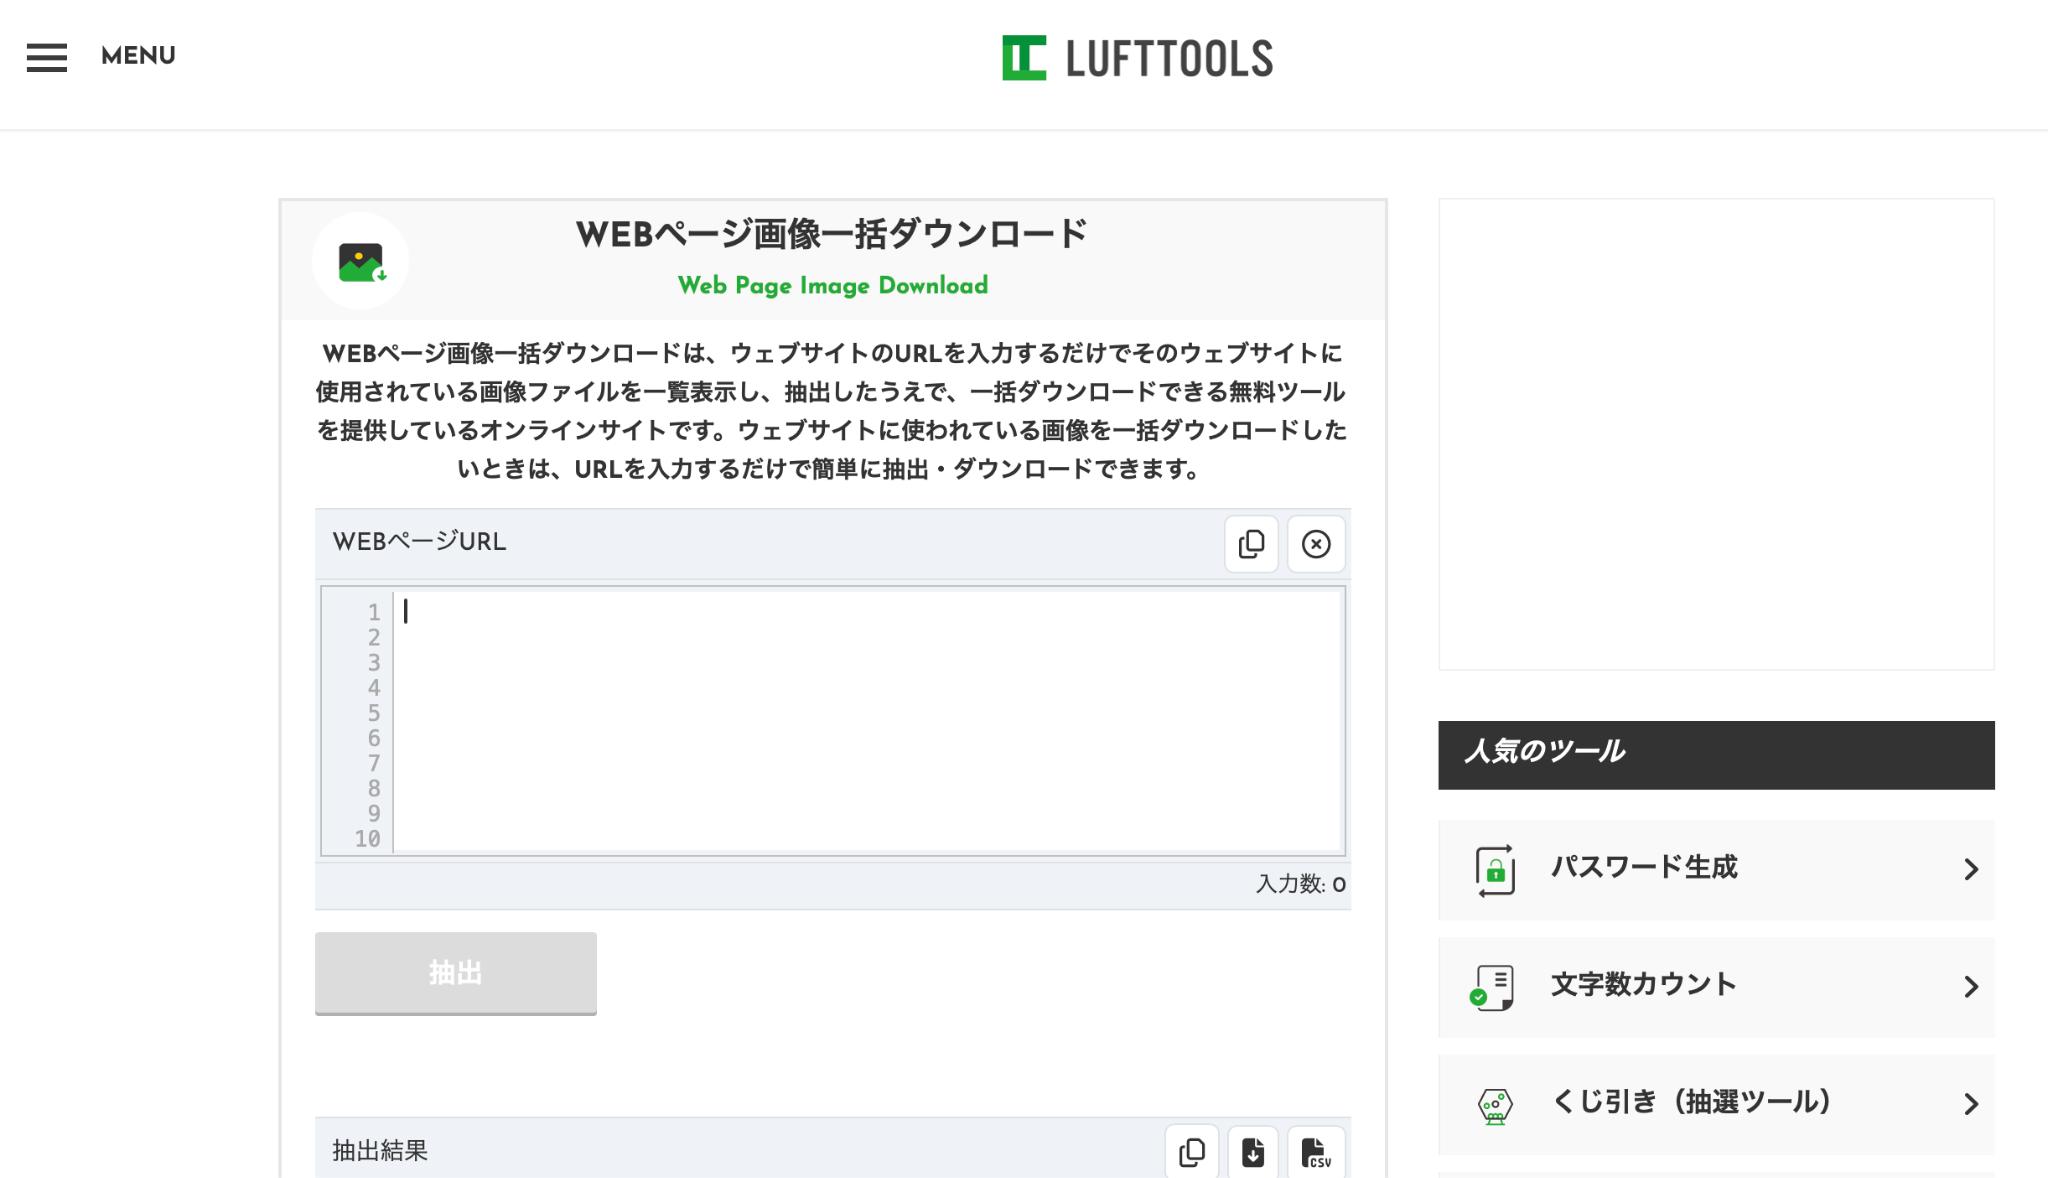Screen dimensions: 2048x1178
Task: Expand 文字数カウント chevron arrow
Action: [x=1971, y=987]
